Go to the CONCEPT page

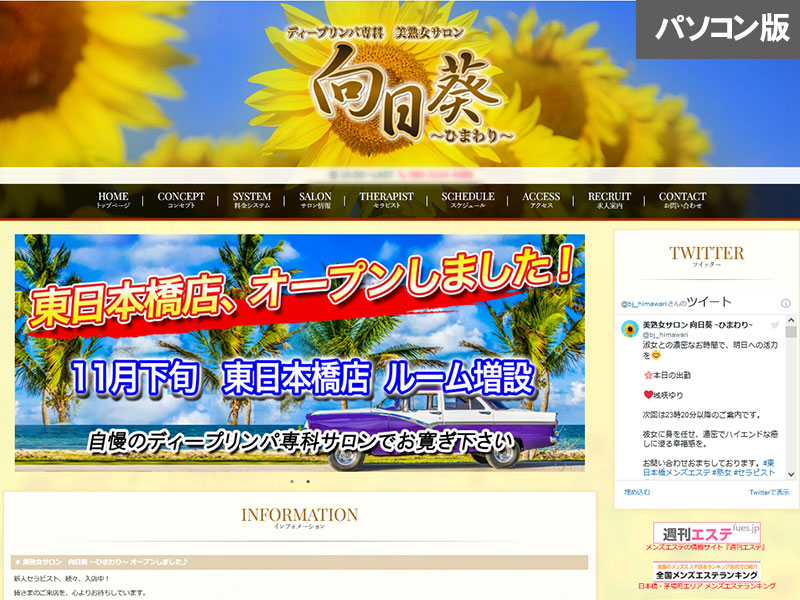click(x=181, y=200)
